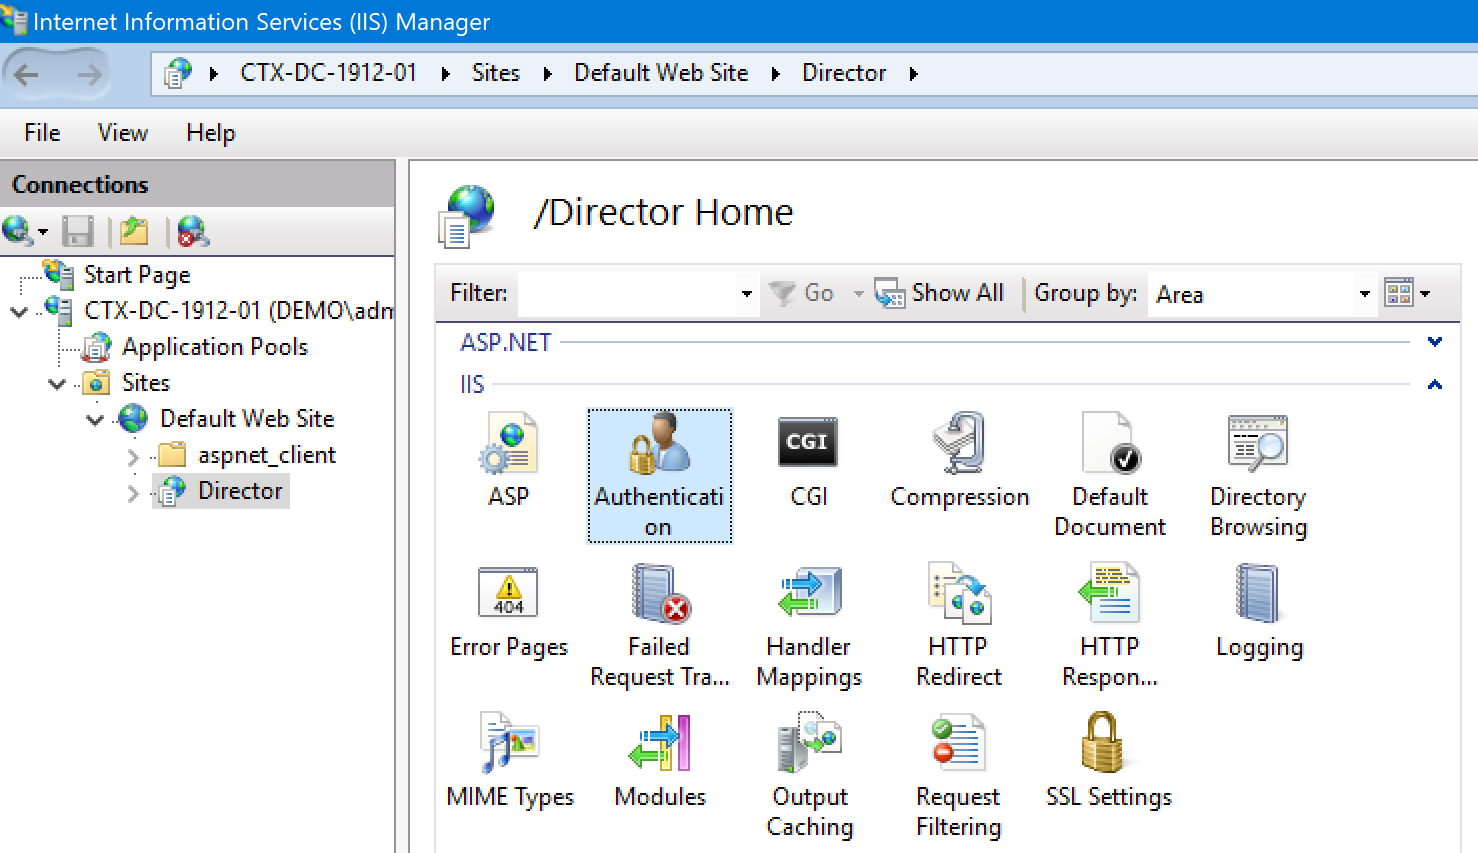This screenshot has width=1478, height=853.
Task: Collapse the IIS area section
Action: pos(1435,384)
